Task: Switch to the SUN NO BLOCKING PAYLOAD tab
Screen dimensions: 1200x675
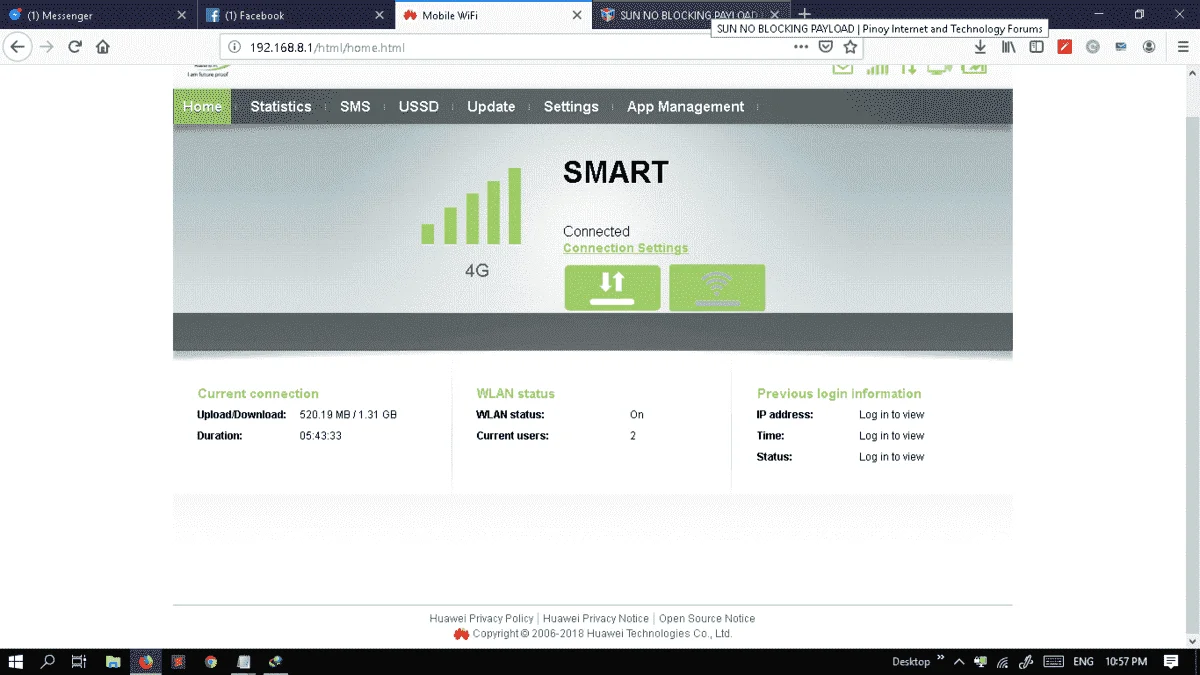Action: click(690, 15)
